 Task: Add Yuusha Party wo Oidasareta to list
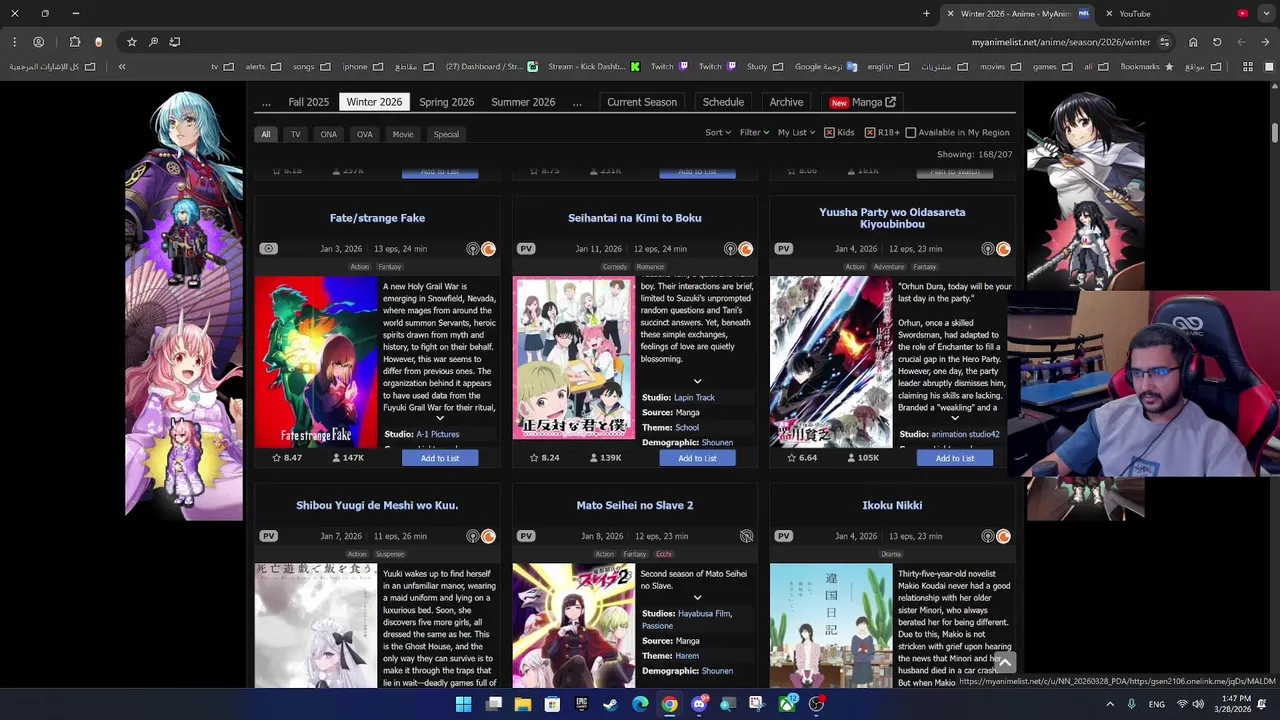(955, 458)
